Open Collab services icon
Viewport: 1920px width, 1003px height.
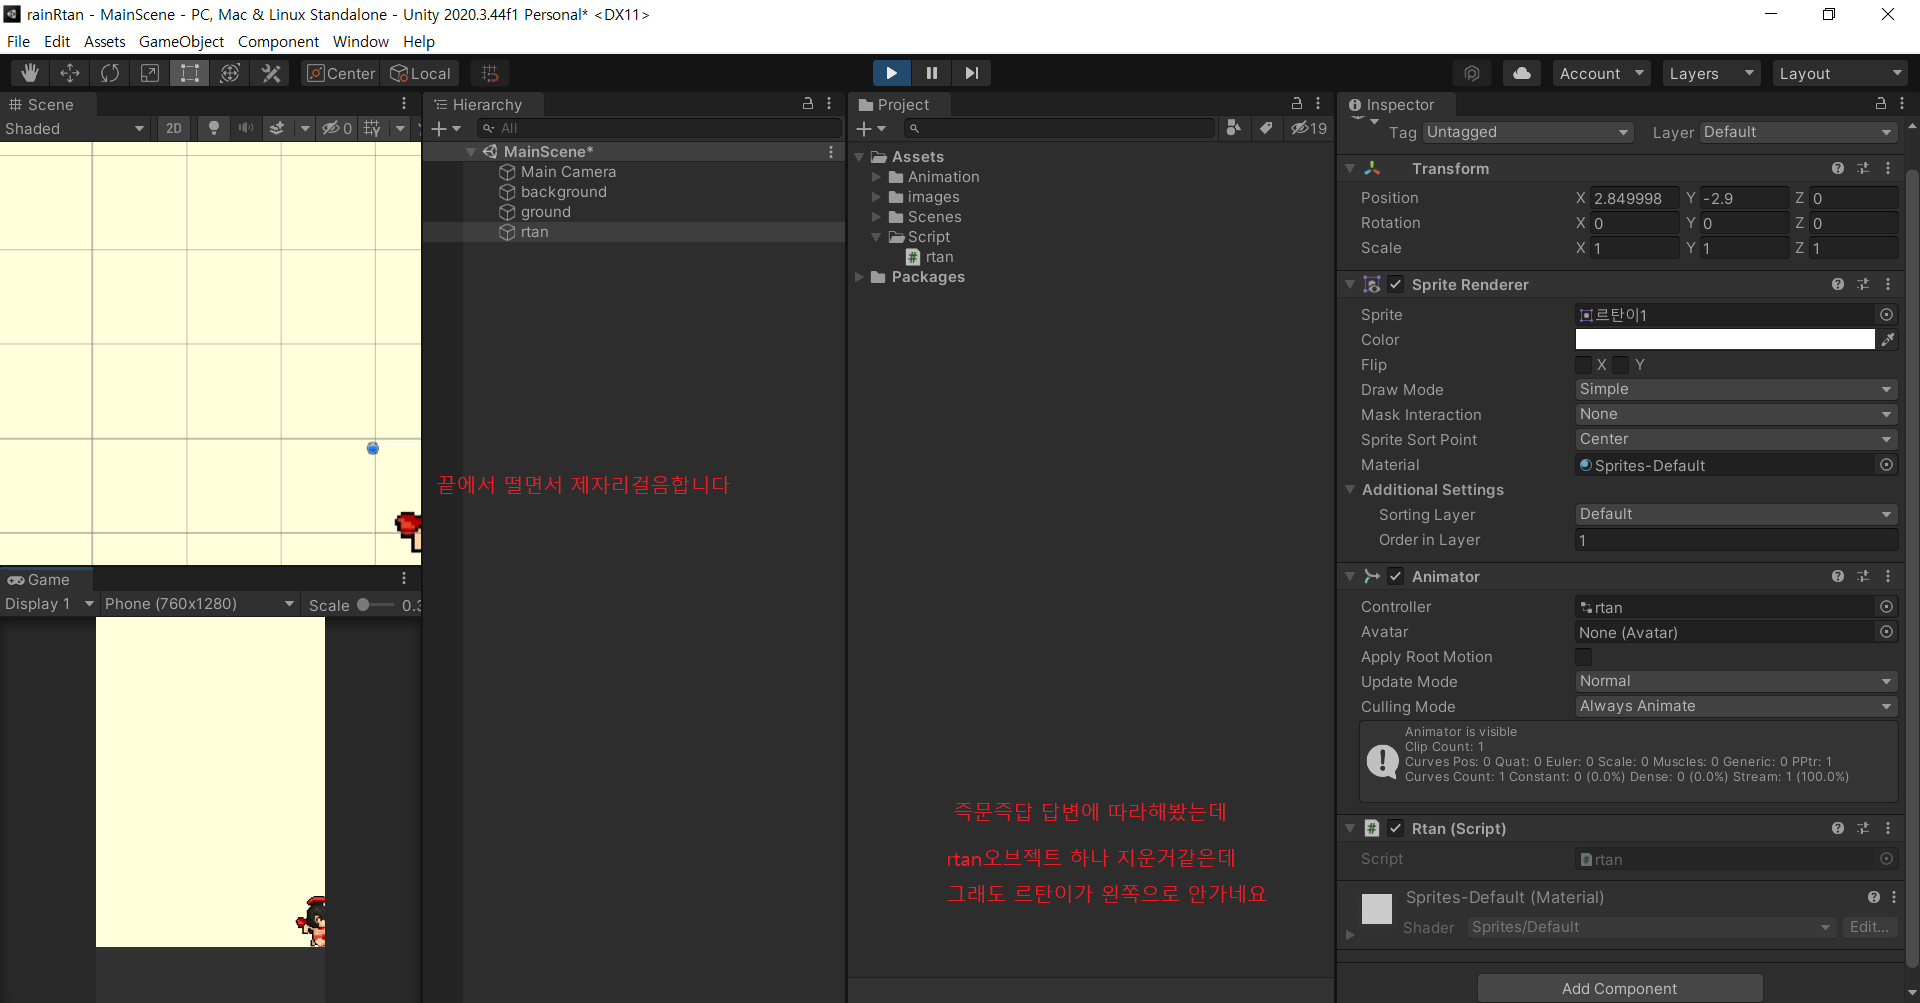coord(1472,73)
